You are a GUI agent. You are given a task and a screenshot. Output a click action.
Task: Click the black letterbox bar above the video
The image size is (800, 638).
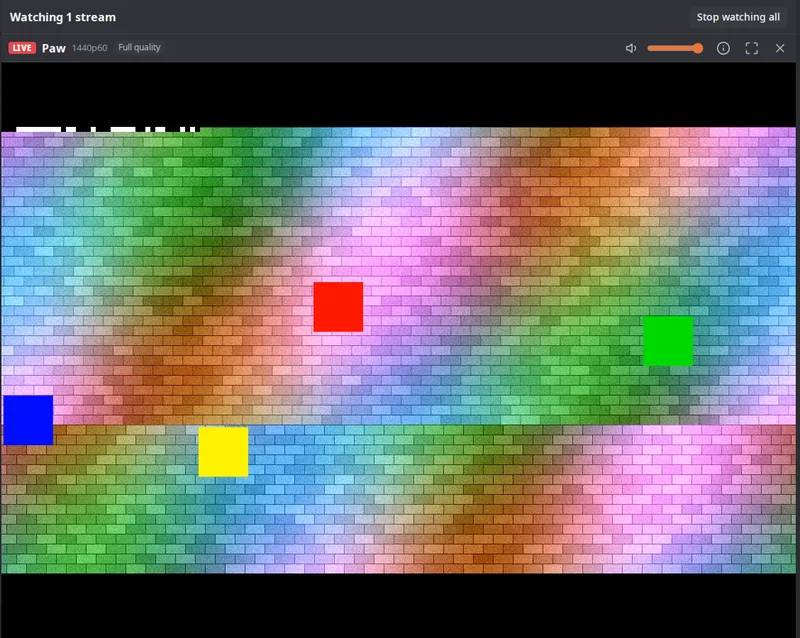tap(398, 94)
